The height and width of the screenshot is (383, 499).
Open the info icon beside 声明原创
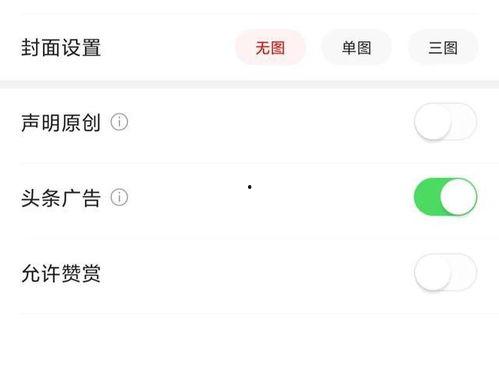(x=119, y=122)
